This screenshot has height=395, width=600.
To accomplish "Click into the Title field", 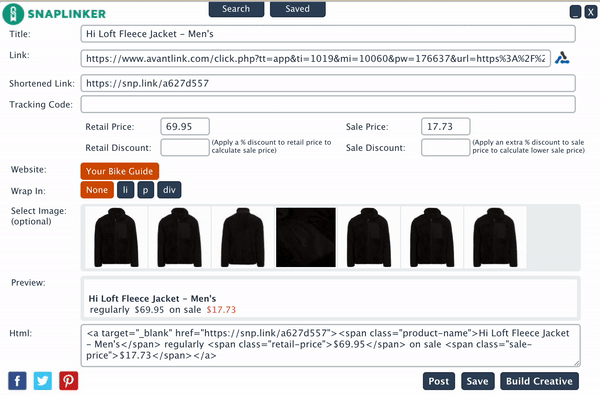I will click(328, 34).
